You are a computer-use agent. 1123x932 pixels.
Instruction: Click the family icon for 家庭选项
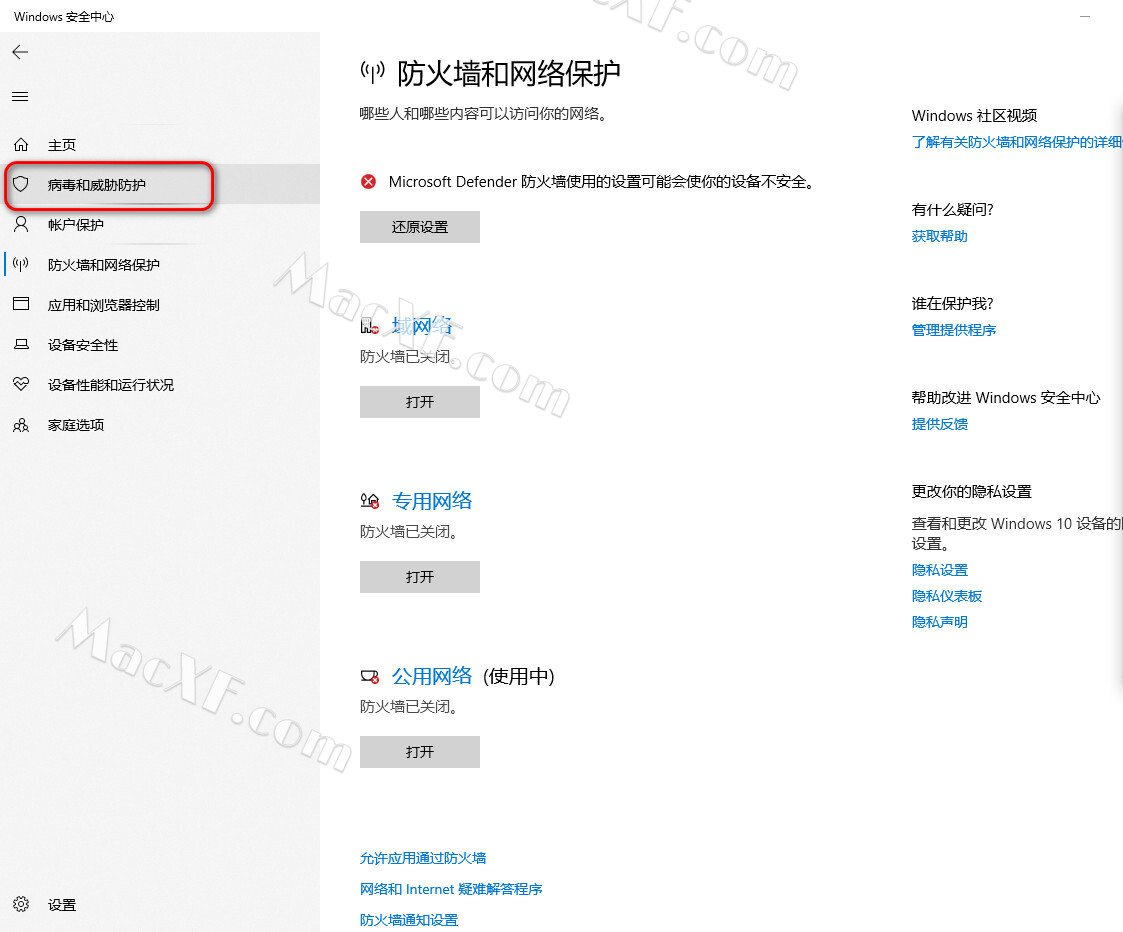coord(21,425)
